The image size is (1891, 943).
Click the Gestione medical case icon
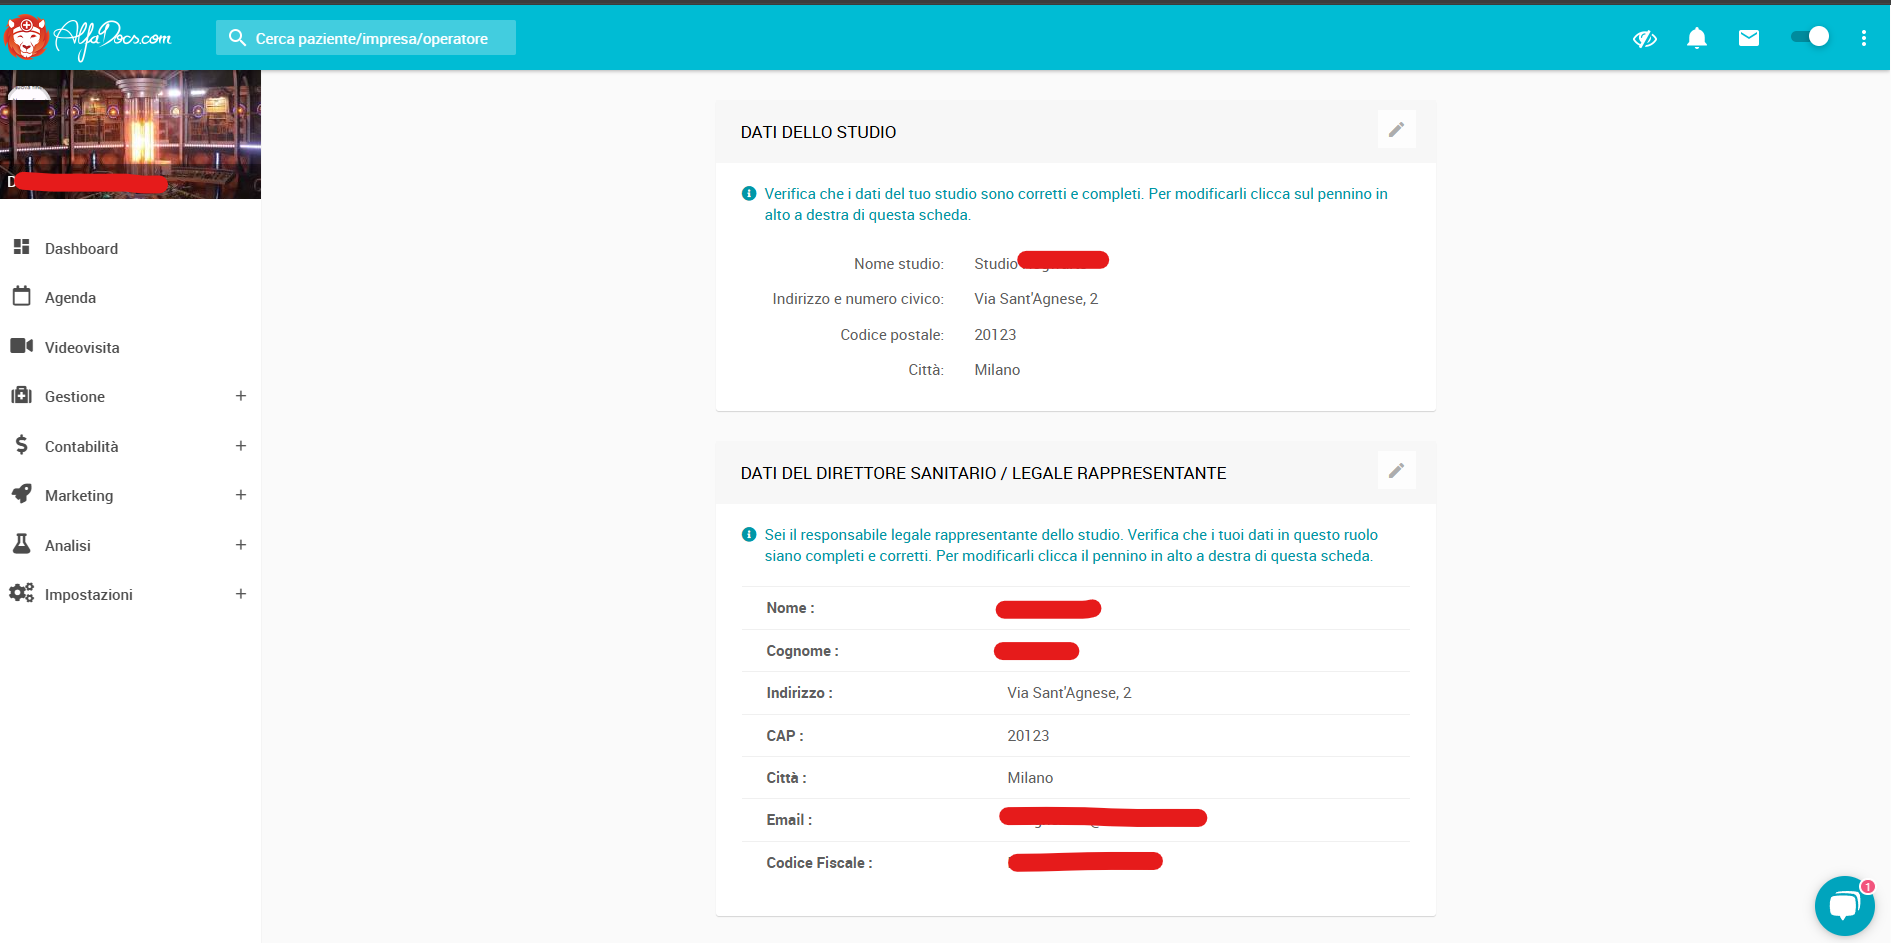click(21, 395)
